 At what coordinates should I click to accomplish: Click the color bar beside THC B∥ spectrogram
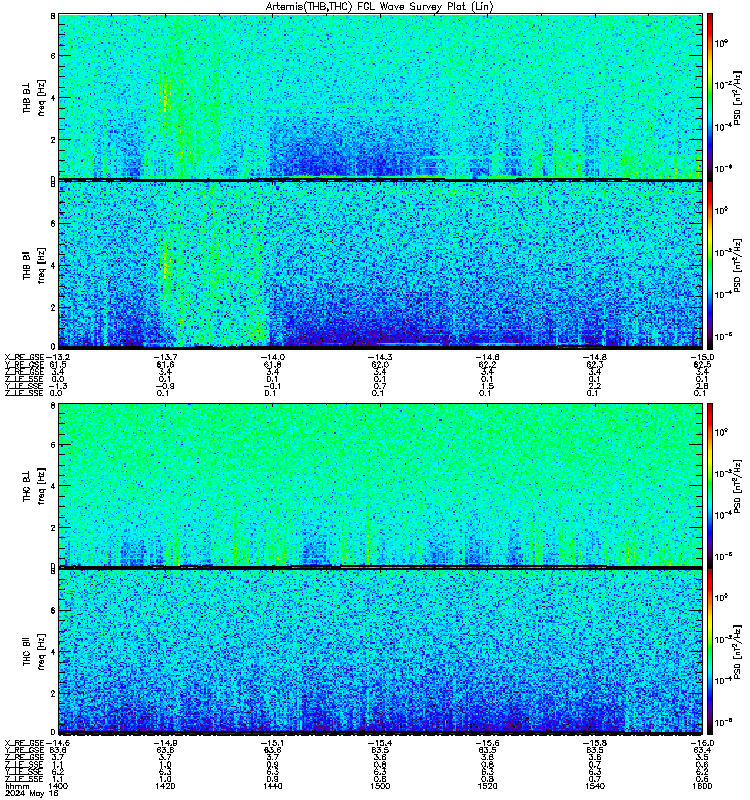710,652
